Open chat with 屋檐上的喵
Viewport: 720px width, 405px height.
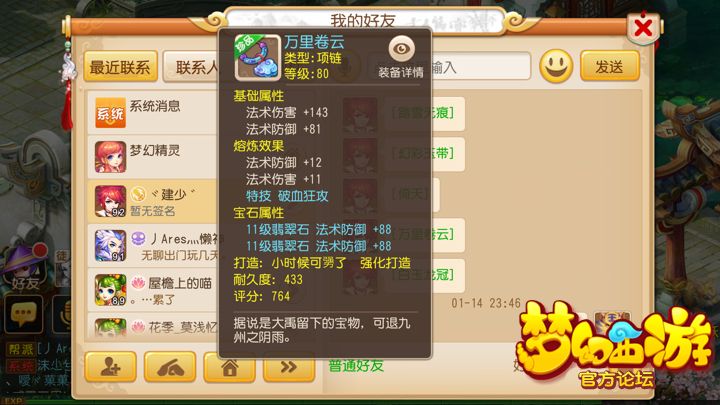point(153,290)
